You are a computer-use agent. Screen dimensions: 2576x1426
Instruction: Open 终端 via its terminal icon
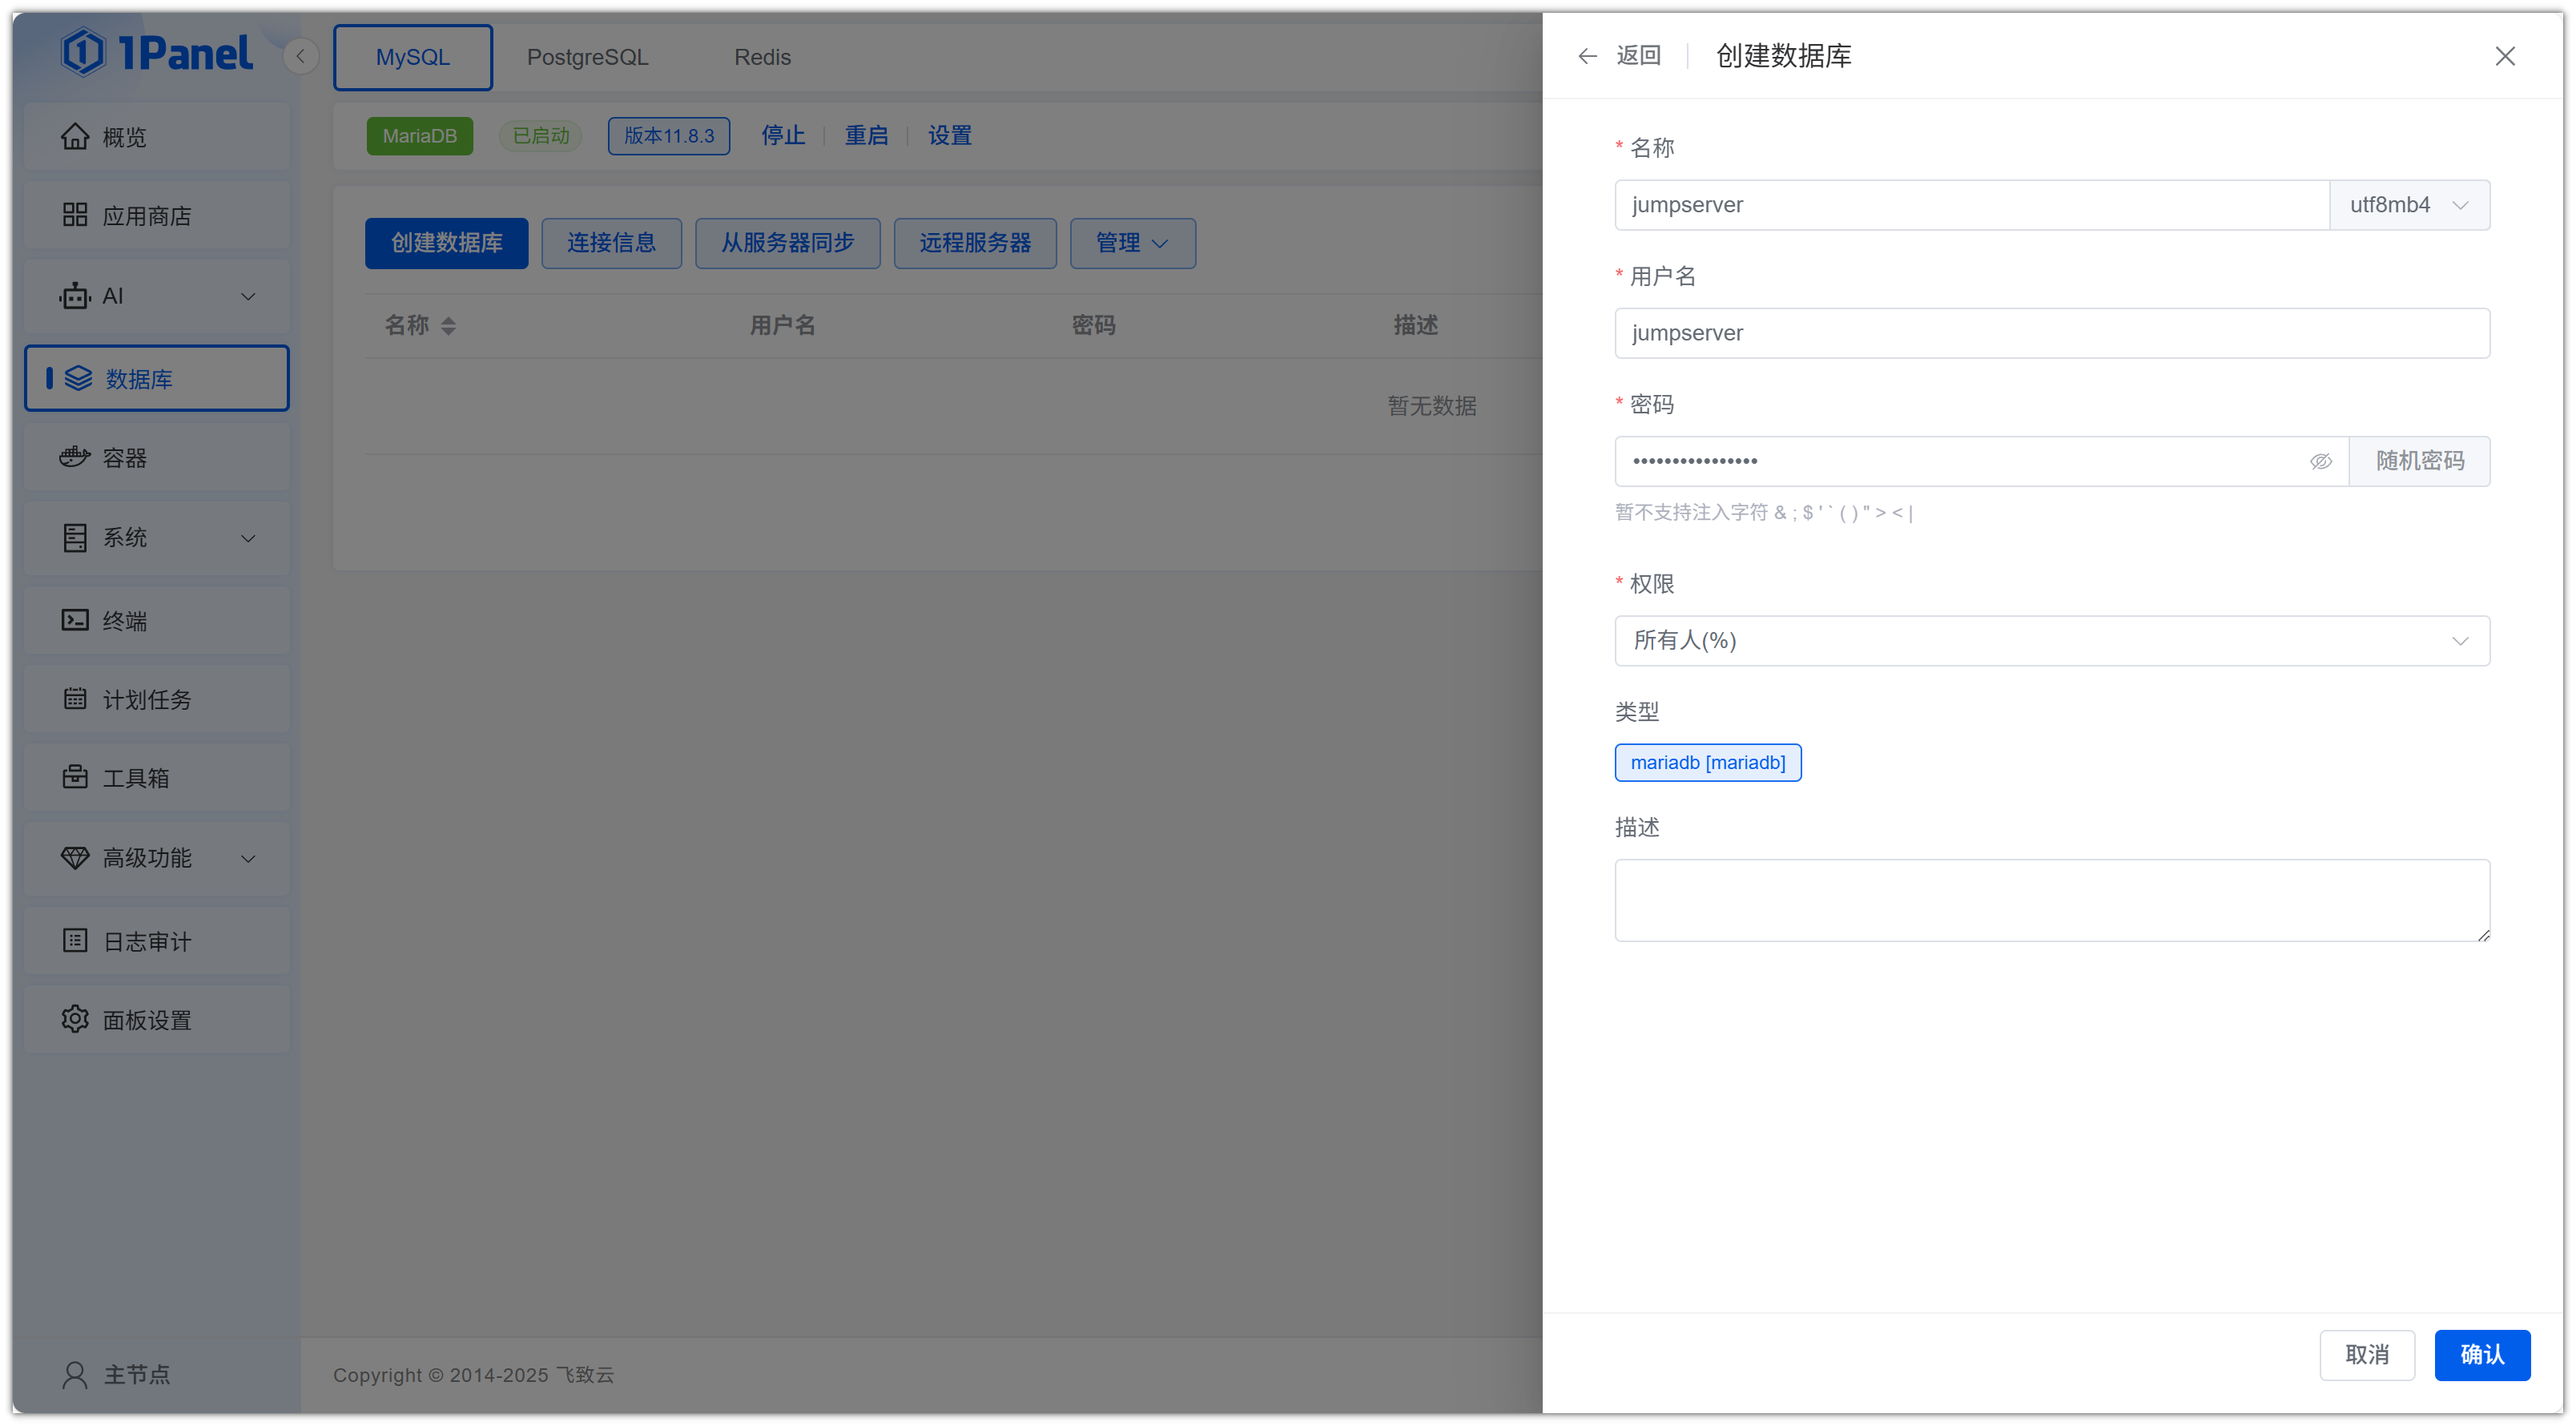[75, 620]
